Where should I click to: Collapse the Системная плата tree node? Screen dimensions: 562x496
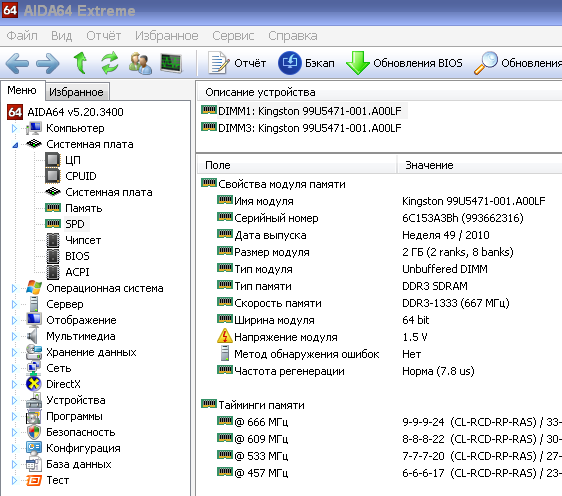(x=15, y=145)
